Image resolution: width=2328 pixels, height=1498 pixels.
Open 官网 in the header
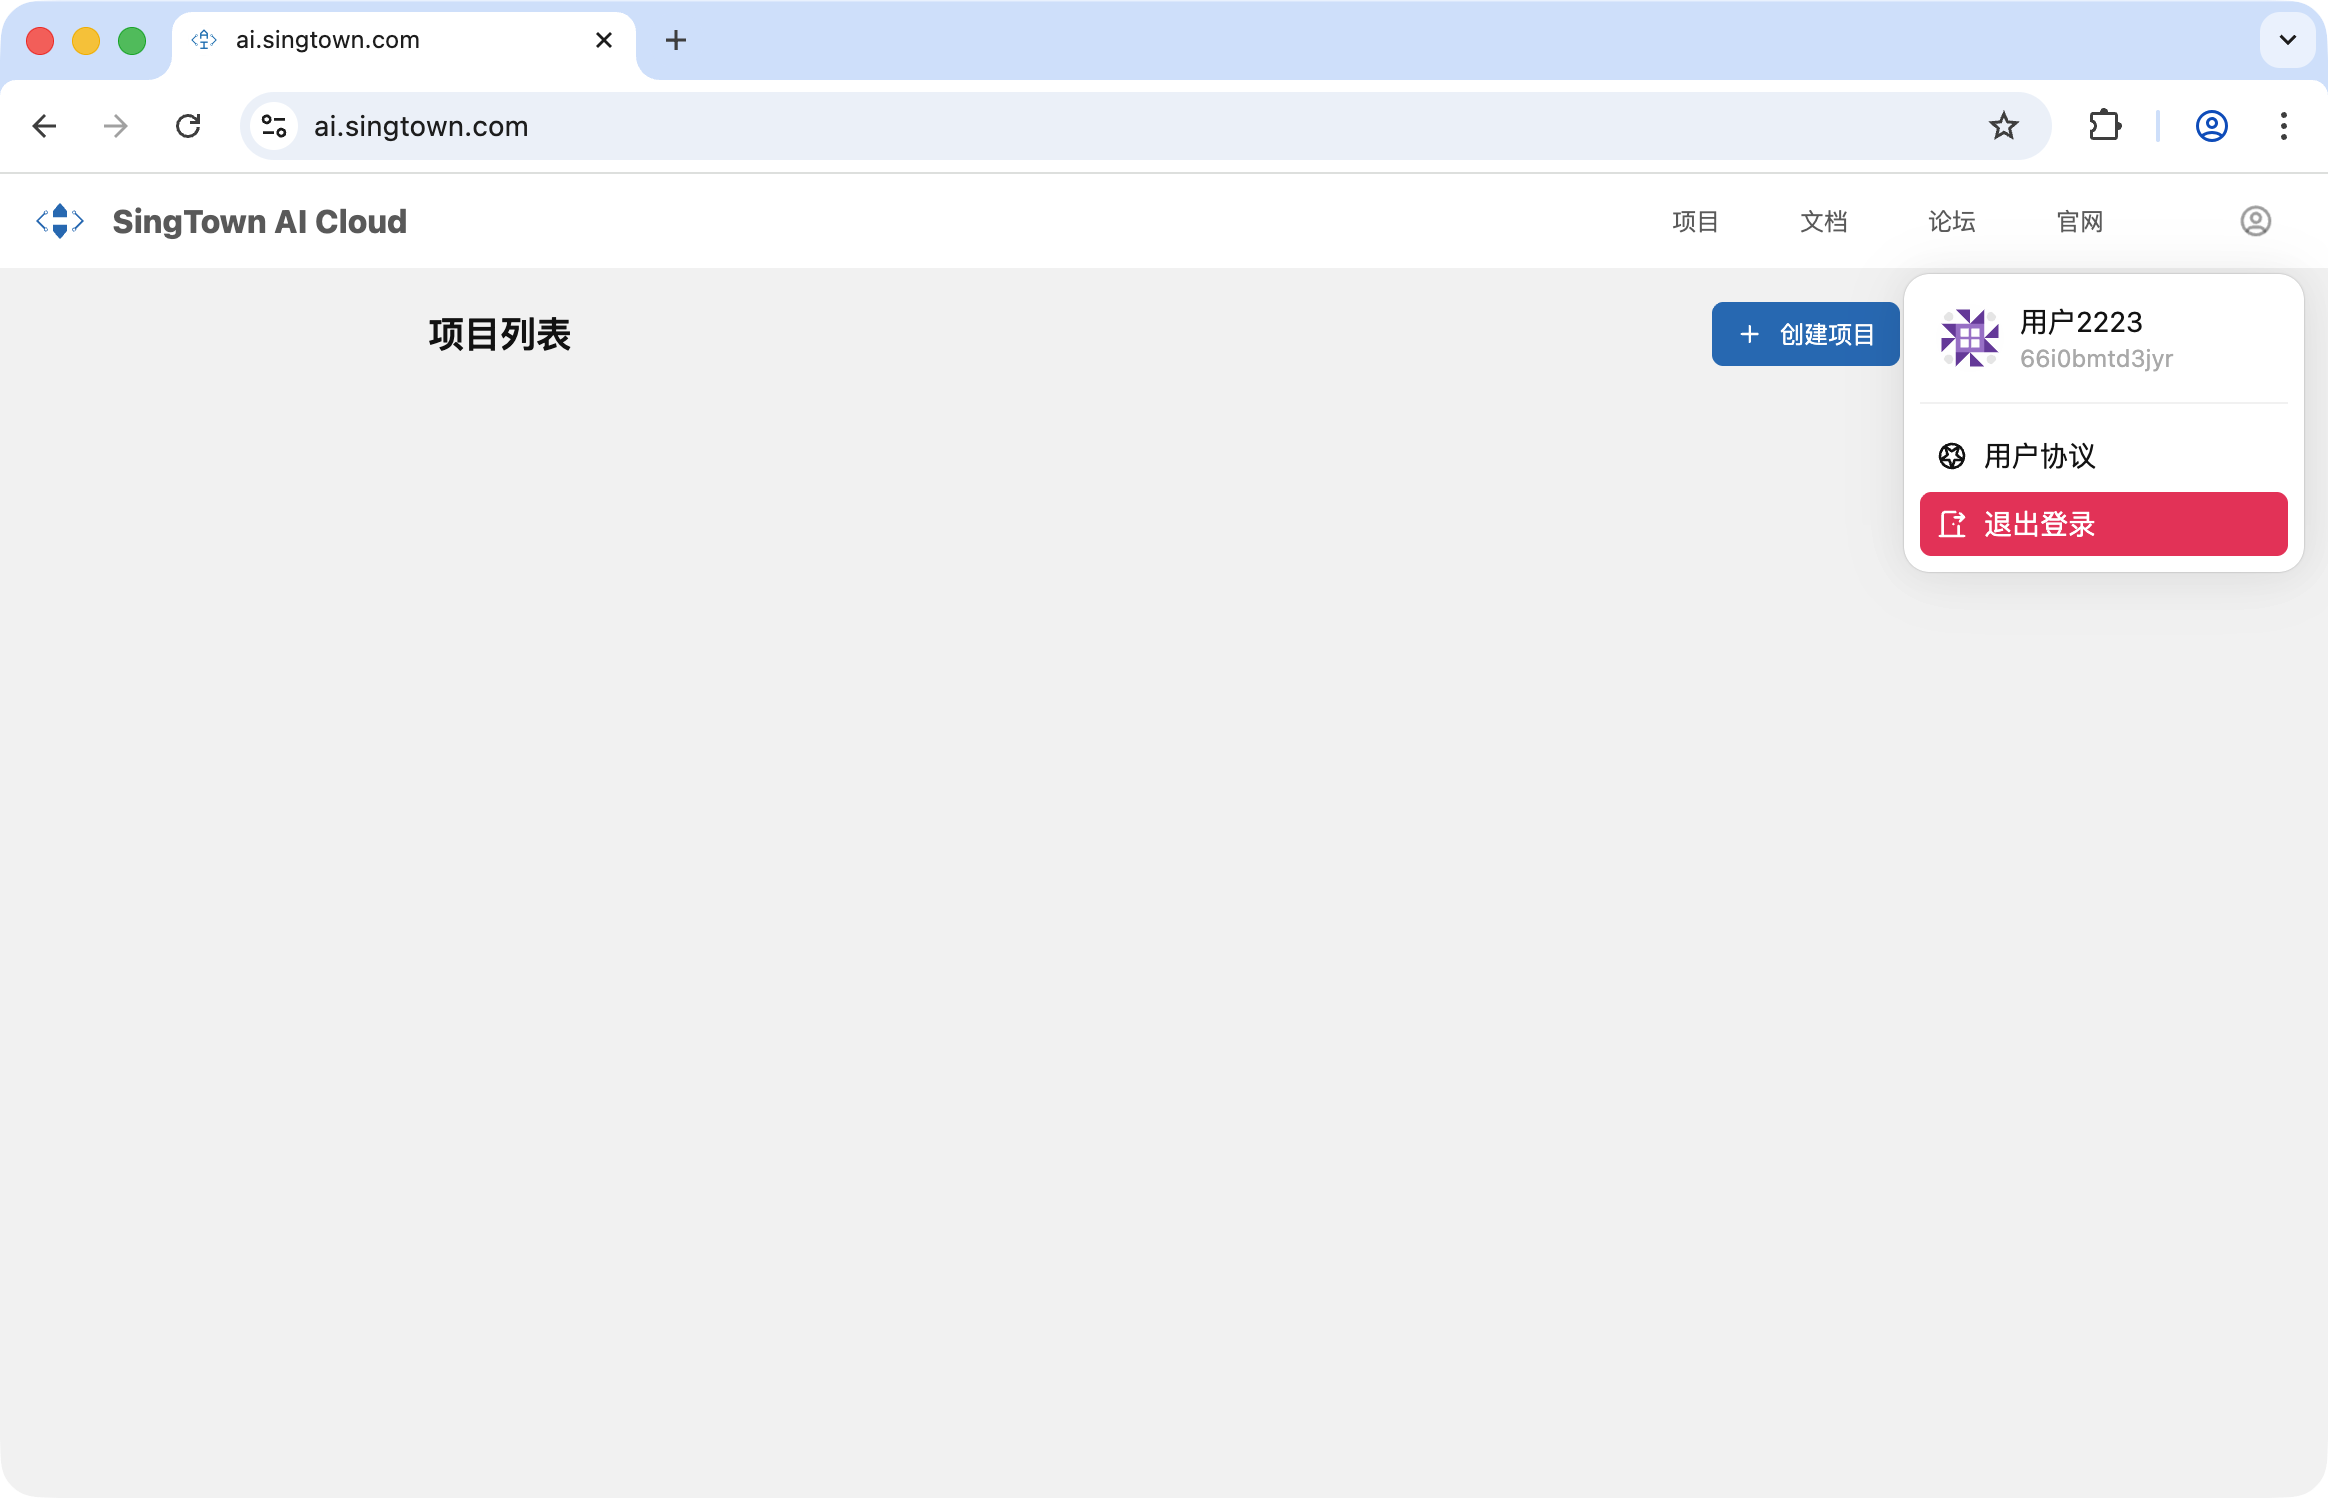pyautogui.click(x=2079, y=221)
